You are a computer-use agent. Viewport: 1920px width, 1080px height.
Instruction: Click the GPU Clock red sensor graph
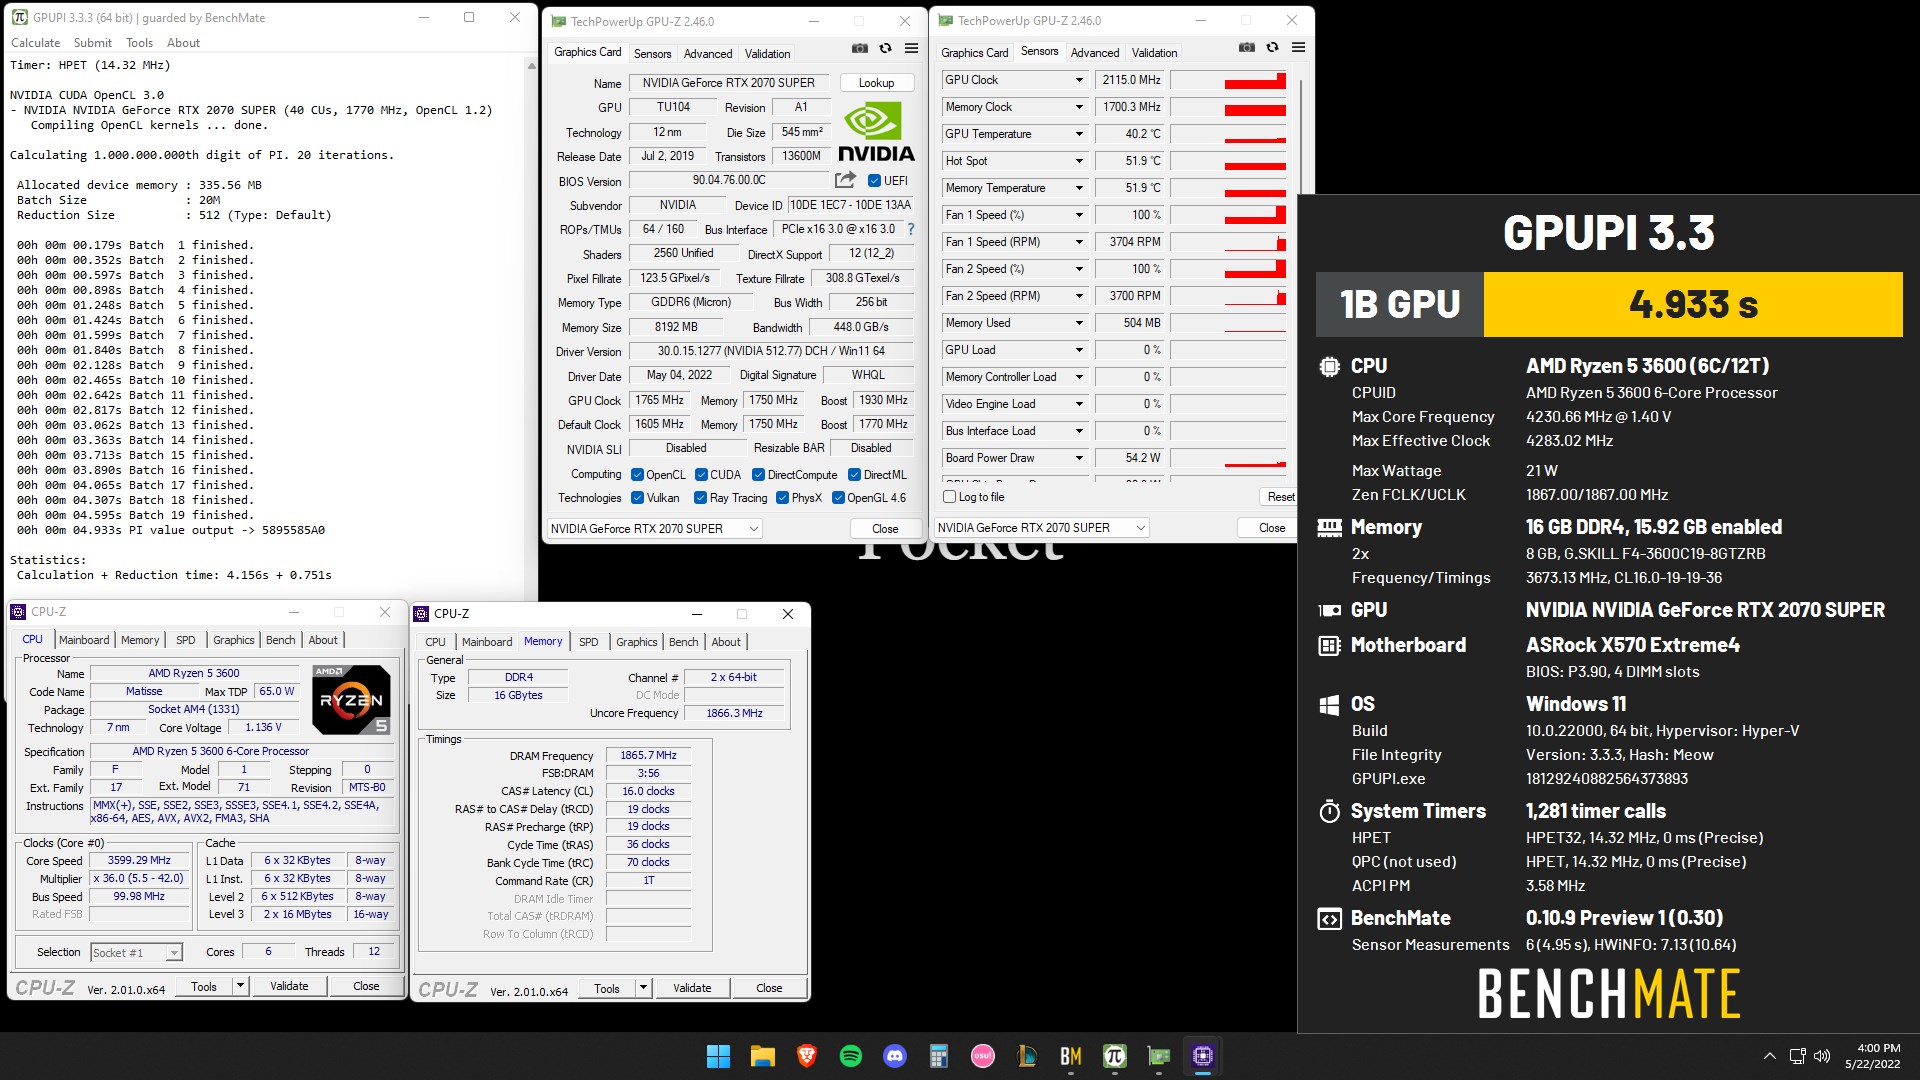pos(1228,80)
